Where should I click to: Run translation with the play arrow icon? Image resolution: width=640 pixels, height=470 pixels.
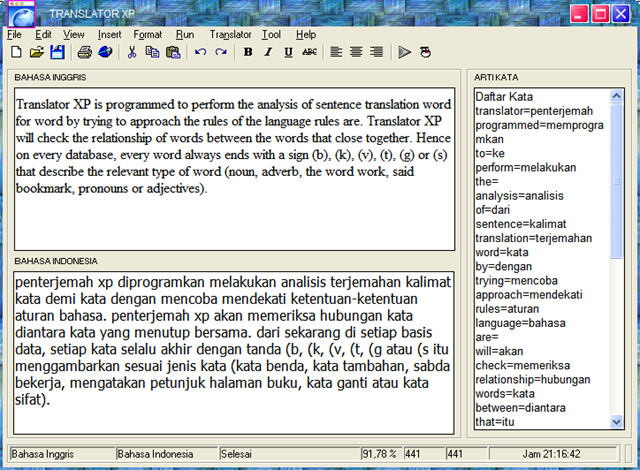404,52
